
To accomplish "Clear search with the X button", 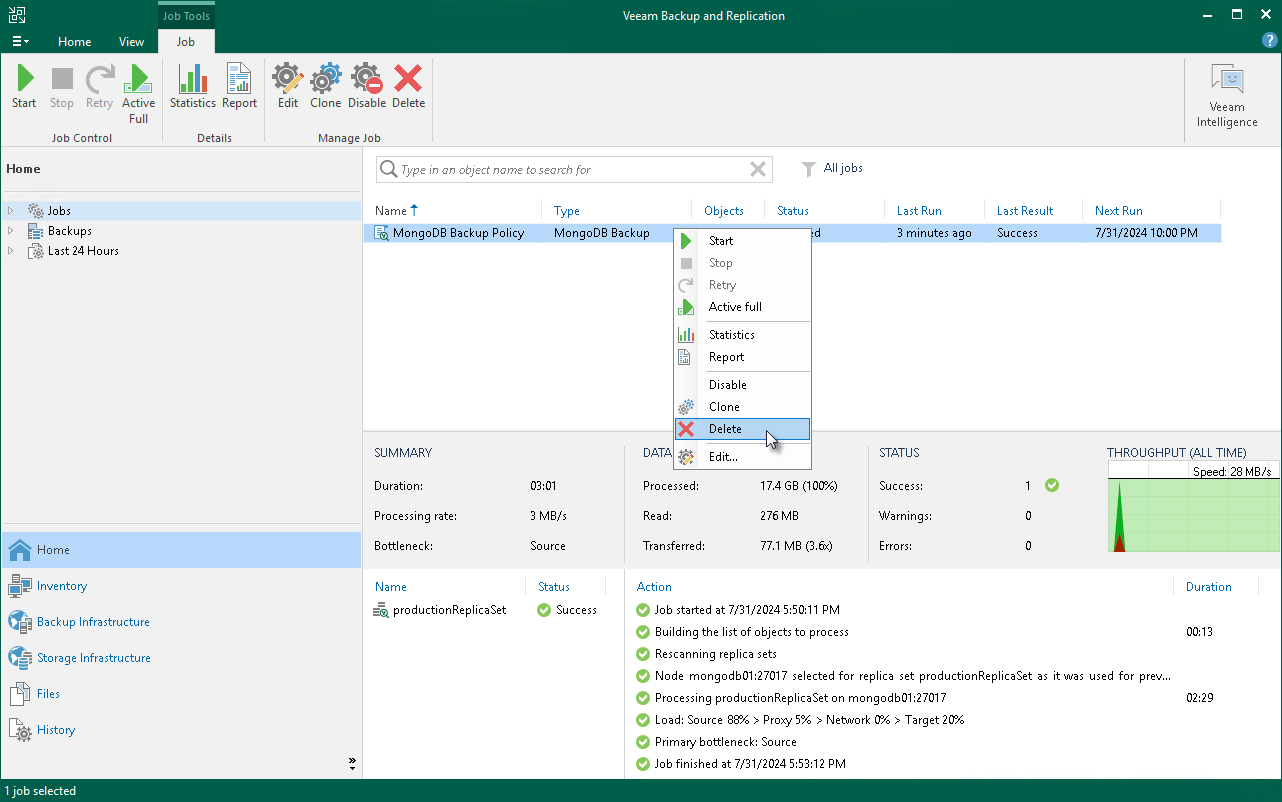I will pyautogui.click(x=758, y=170).
